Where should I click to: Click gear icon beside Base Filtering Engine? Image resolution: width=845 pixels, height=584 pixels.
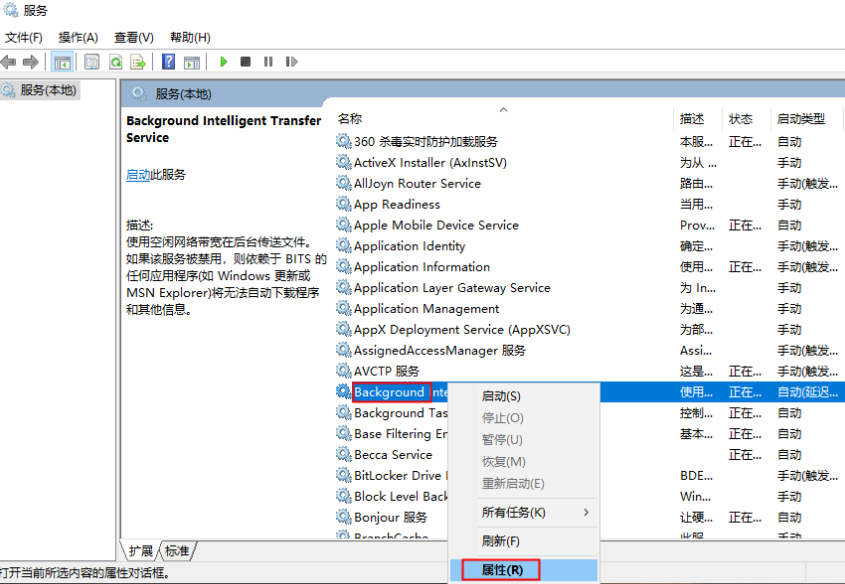[344, 433]
